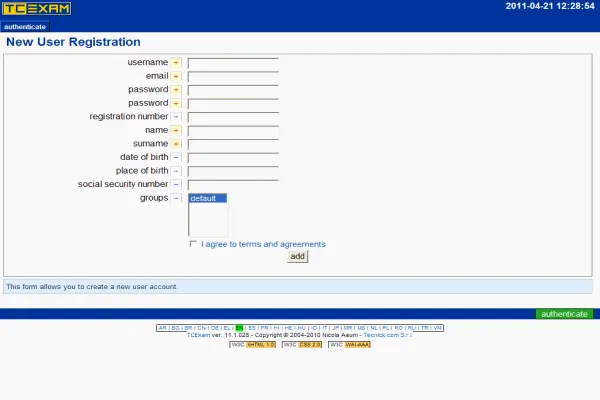This screenshot has height=400, width=600.
Task: Switch language to EN in footer
Action: (240, 328)
